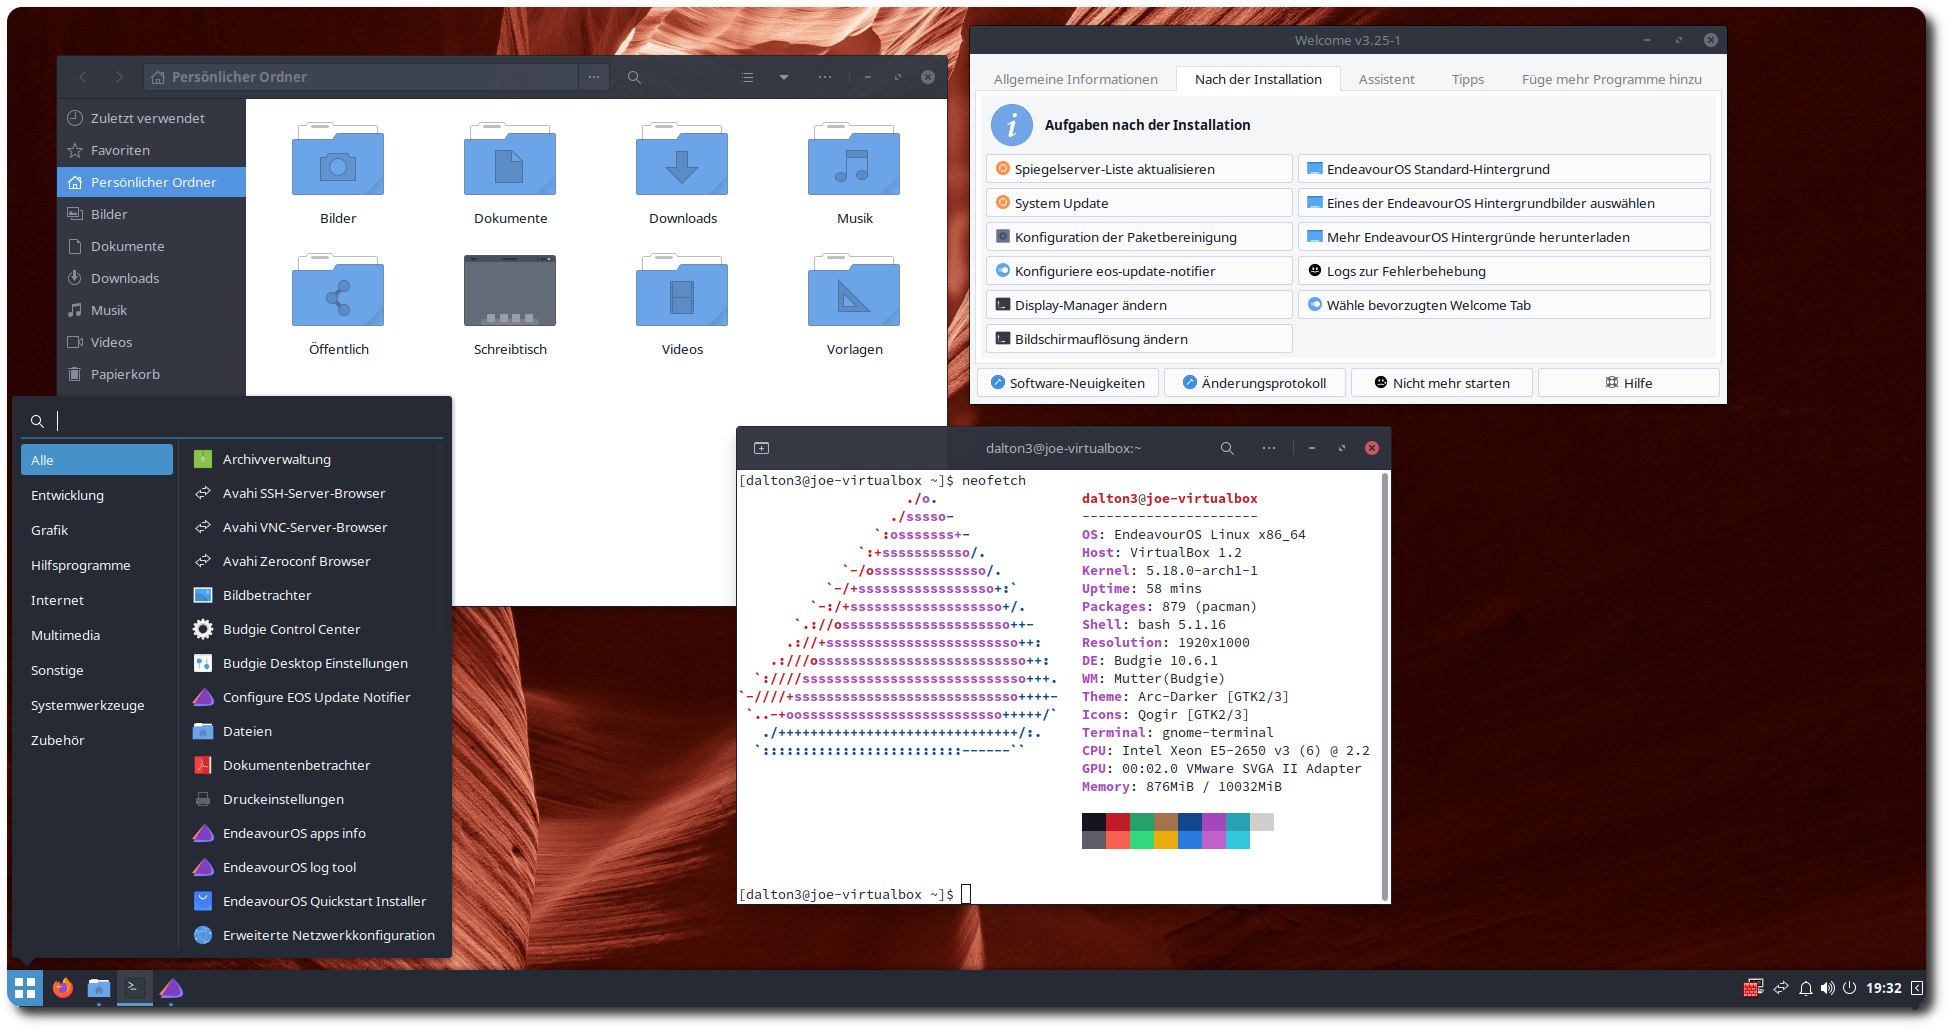Expand the view options dropdown arrow
Viewport: 1949px width, 1030px height.
coord(784,77)
